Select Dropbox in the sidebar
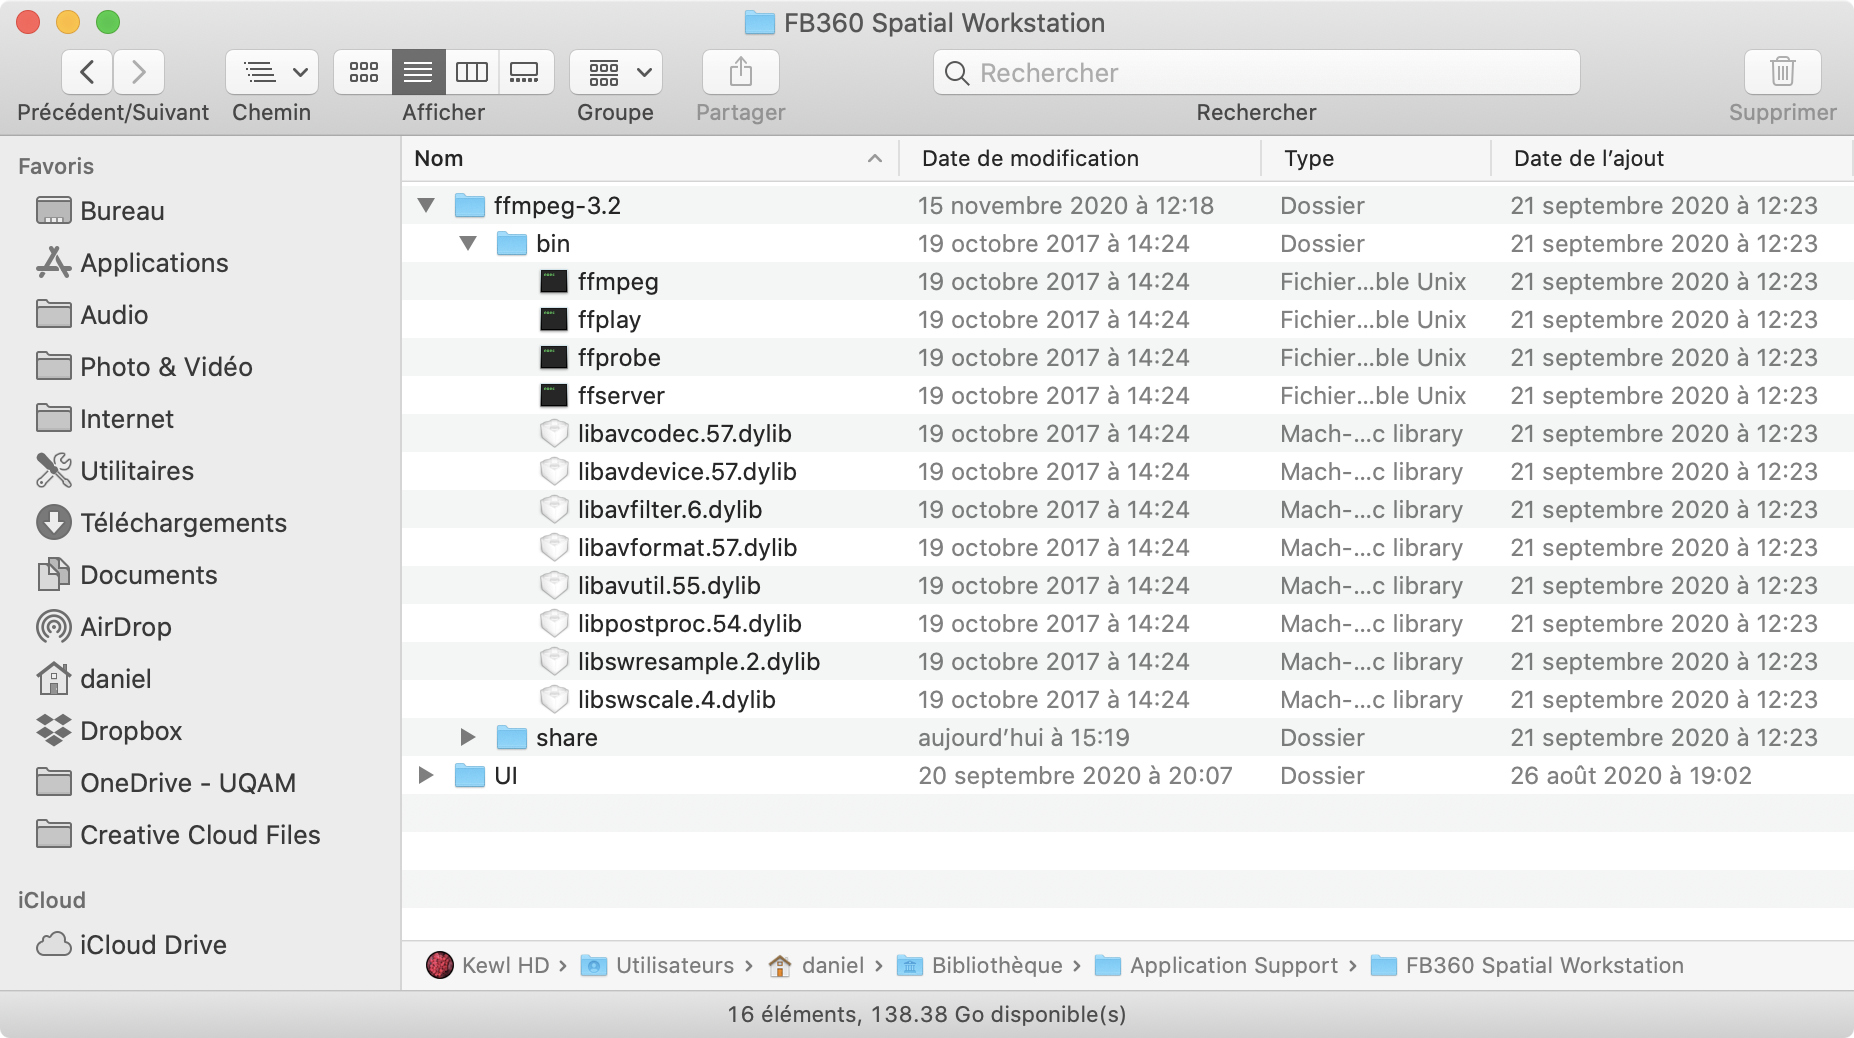Screen dimensions: 1854x1038 (x=130, y=731)
